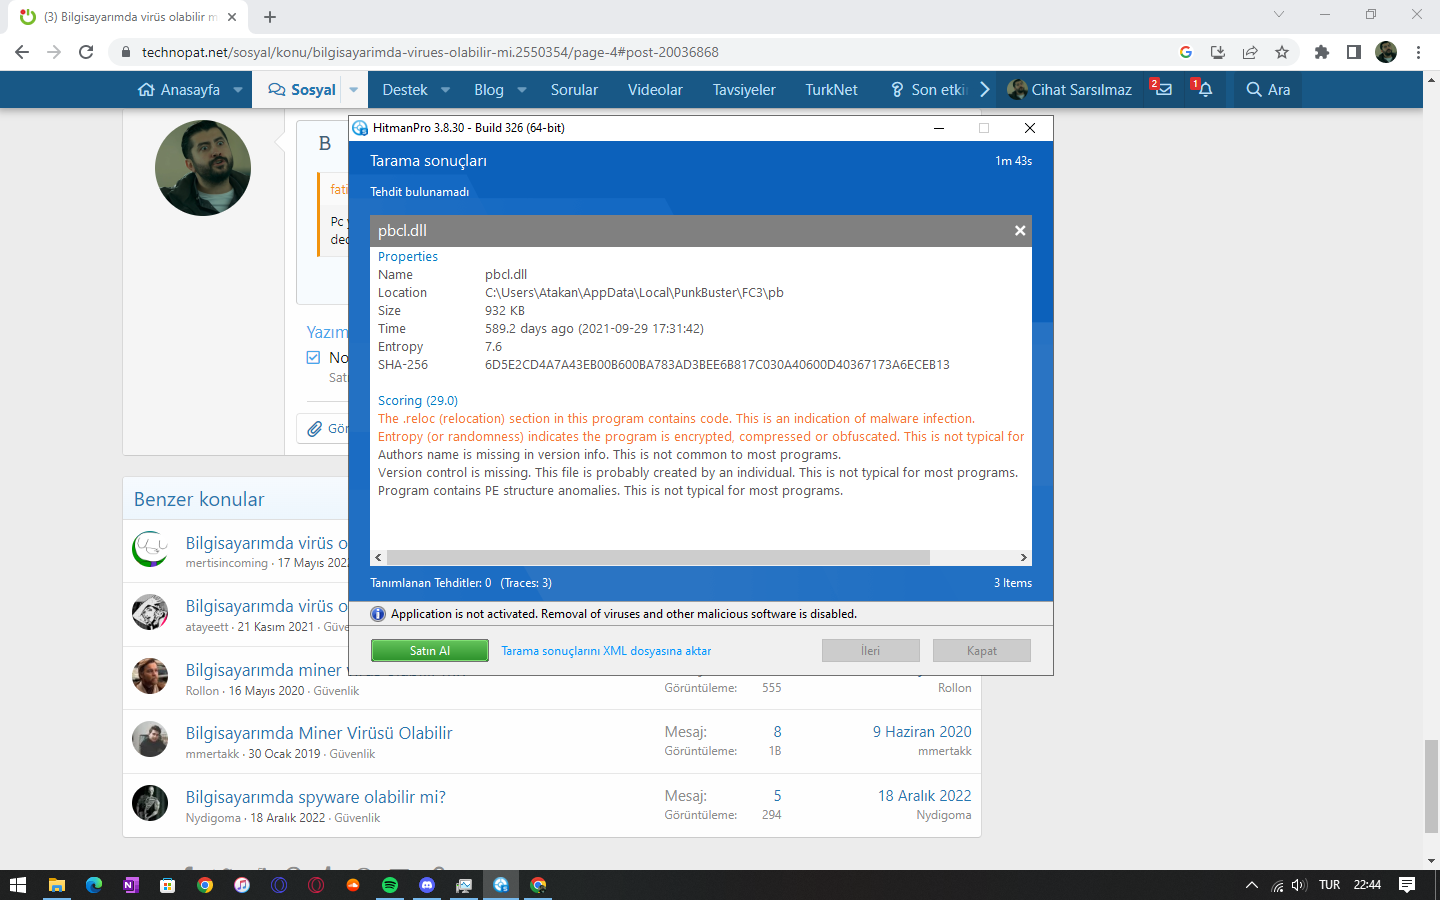
Task: Switch to Spotify on the taskbar
Action: 390,885
